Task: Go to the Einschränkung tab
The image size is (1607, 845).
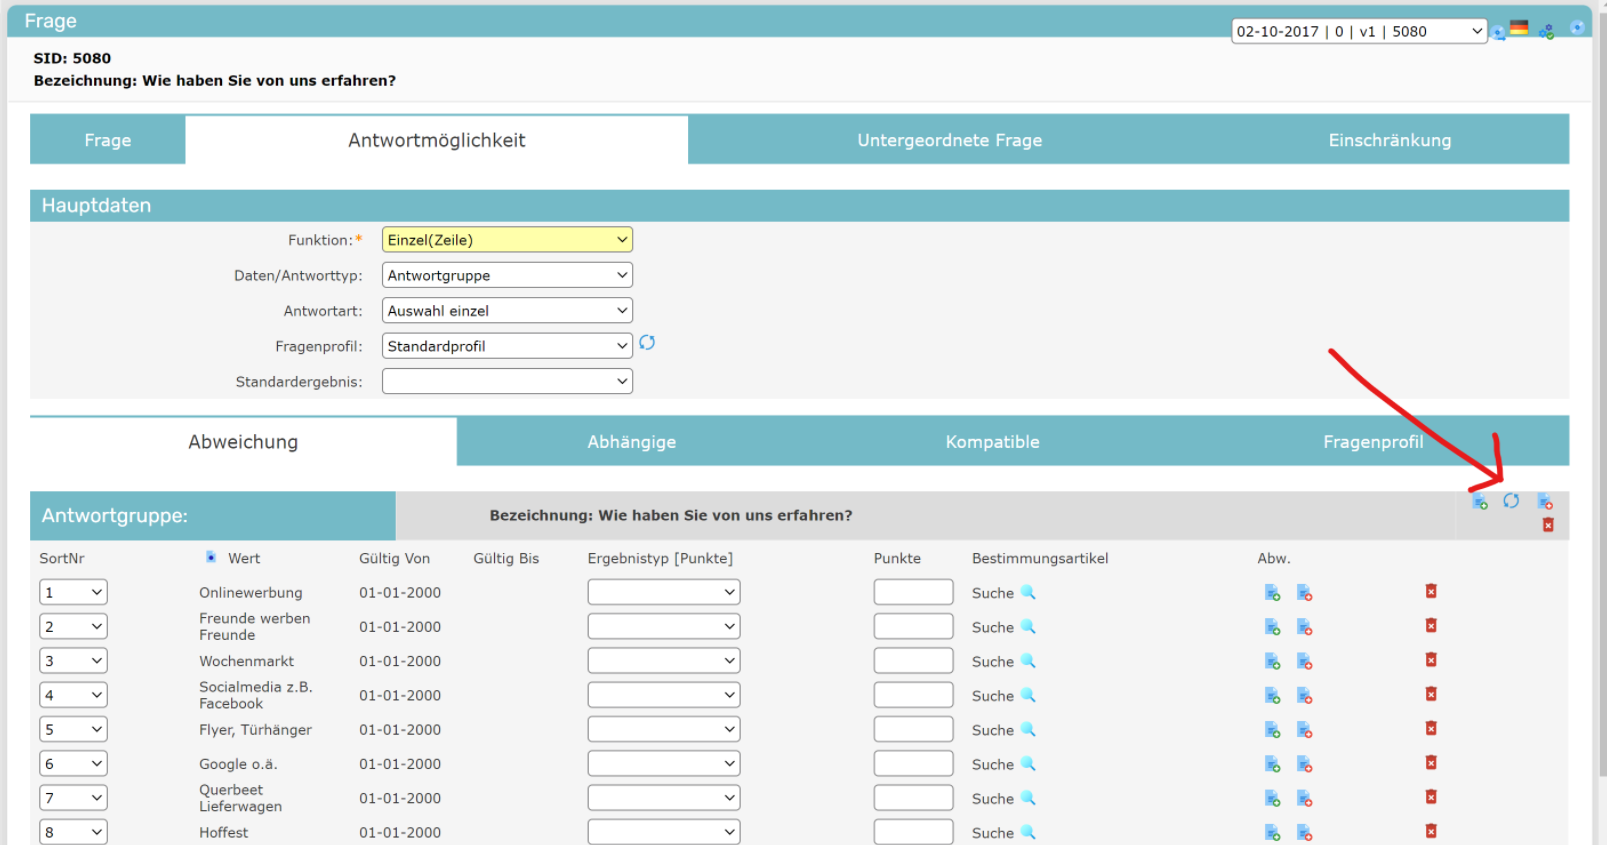Action: [x=1389, y=140]
